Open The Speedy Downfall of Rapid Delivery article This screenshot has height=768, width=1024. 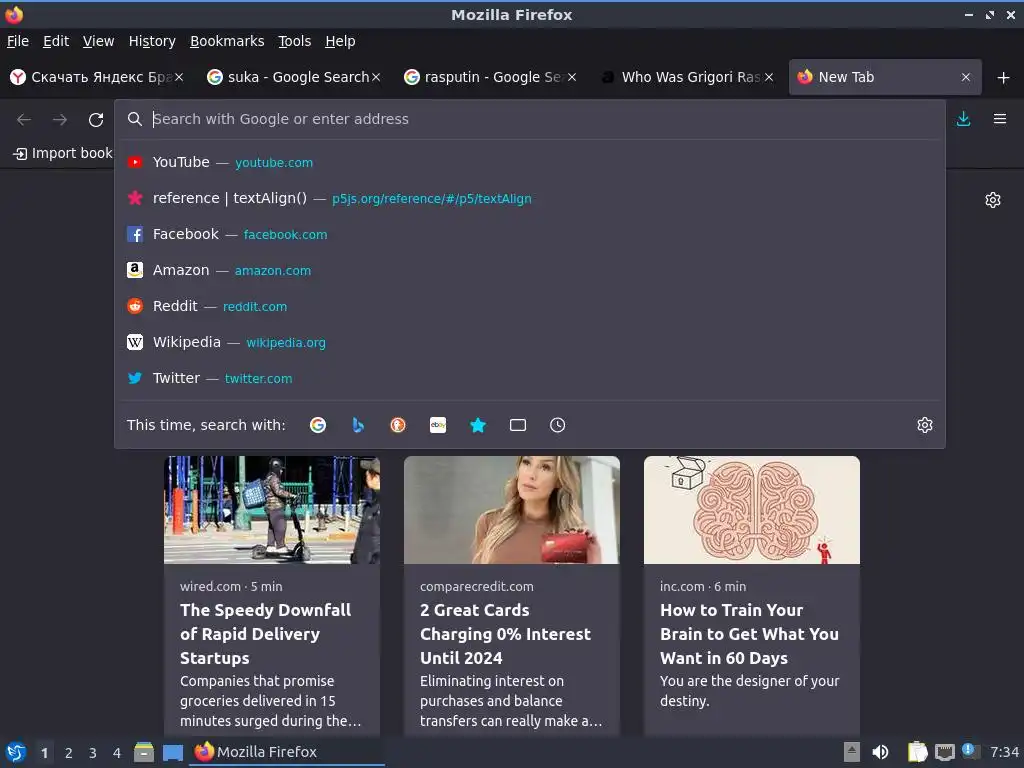pyautogui.click(x=265, y=634)
